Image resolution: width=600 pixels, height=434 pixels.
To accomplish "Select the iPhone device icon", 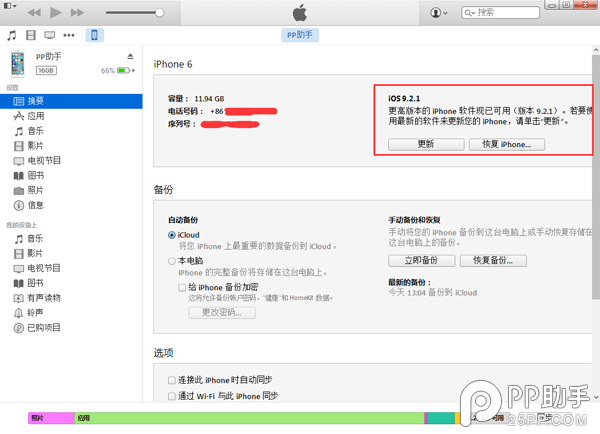I will (94, 35).
